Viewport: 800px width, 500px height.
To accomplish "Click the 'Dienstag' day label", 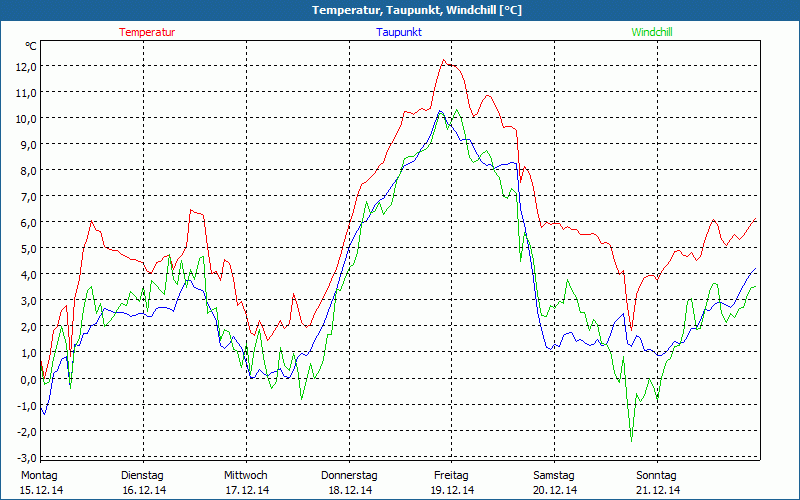I will (x=142, y=475).
